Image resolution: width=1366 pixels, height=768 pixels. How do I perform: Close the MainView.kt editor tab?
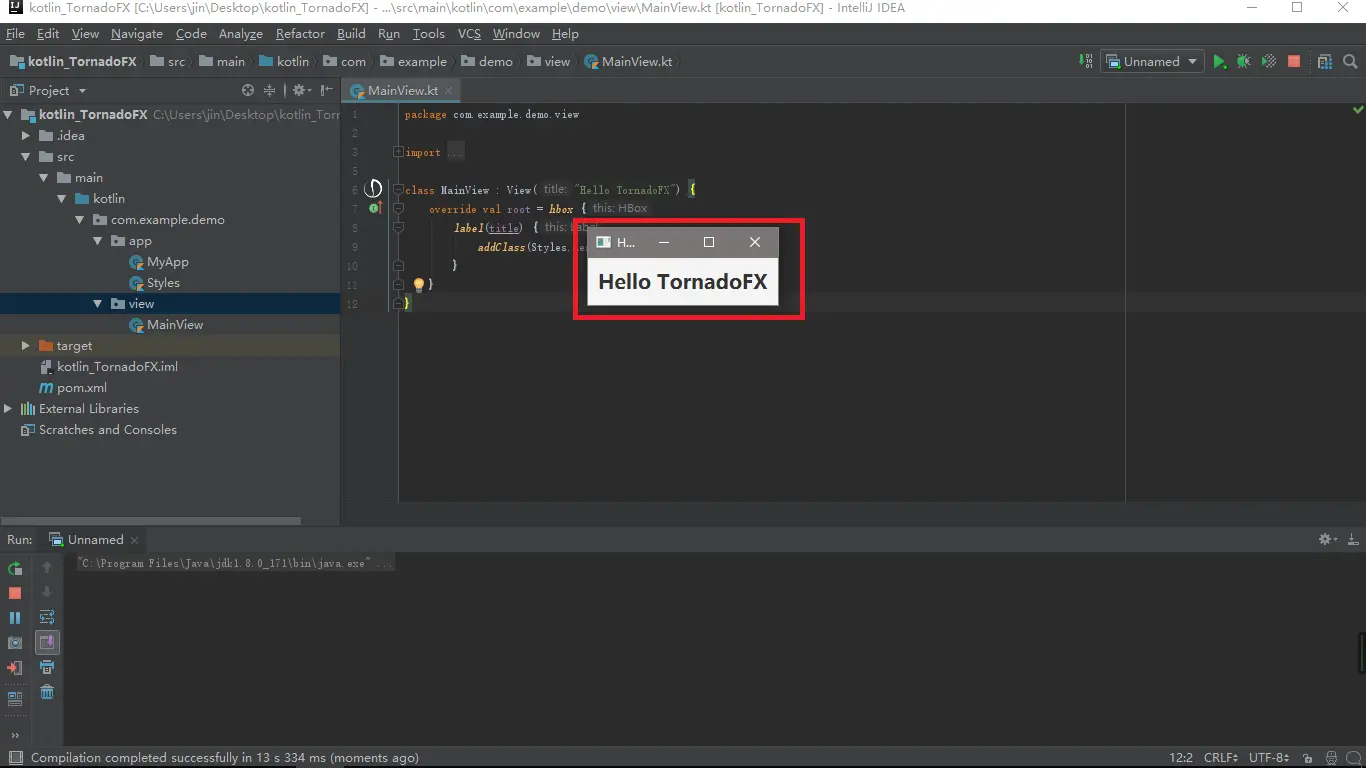tap(449, 90)
